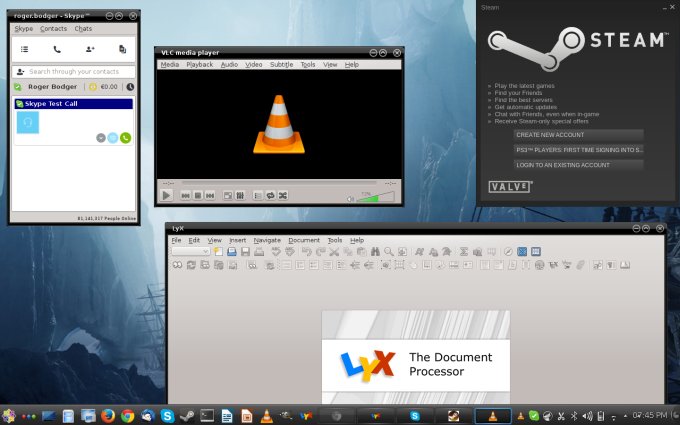Stop playback in VLC

(198, 196)
